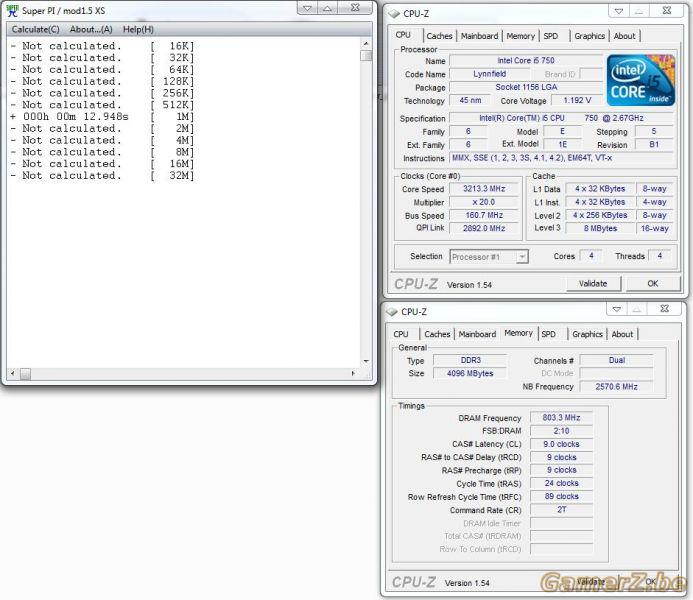Open the SPD tab in bottom CPU-Z window
The height and width of the screenshot is (600, 693).
click(548, 334)
